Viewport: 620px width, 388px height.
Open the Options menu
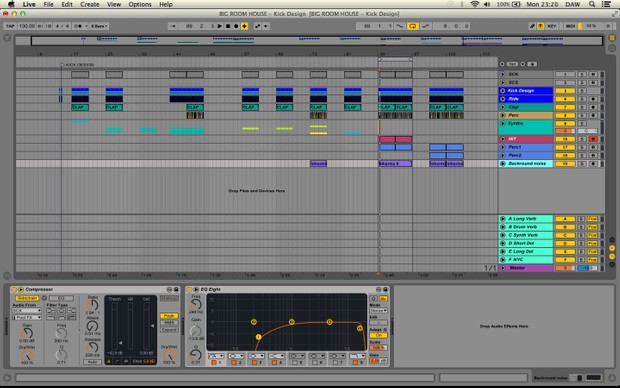pyautogui.click(x=140, y=4)
